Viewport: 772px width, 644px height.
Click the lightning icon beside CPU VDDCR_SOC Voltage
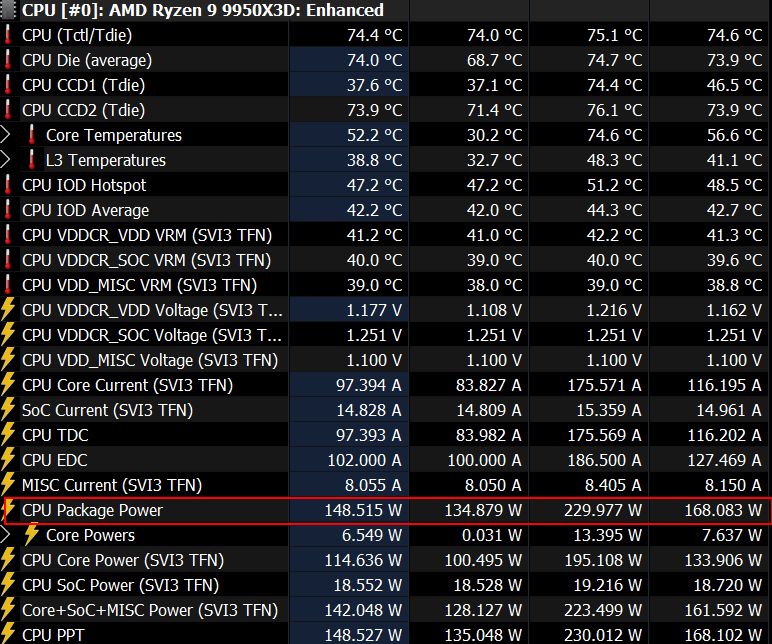[8, 335]
